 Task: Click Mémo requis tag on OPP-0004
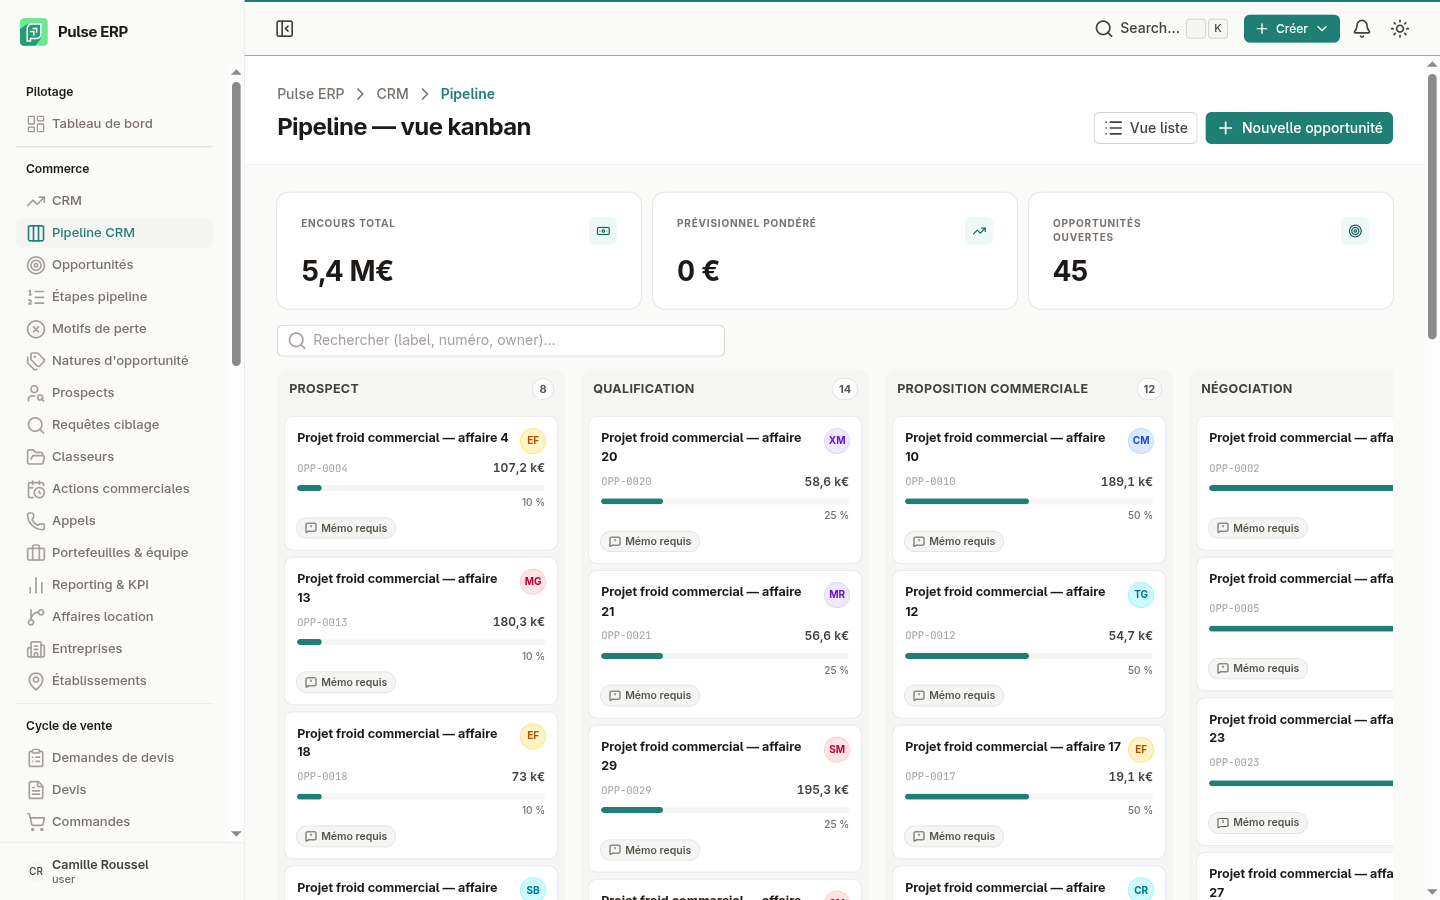346,528
